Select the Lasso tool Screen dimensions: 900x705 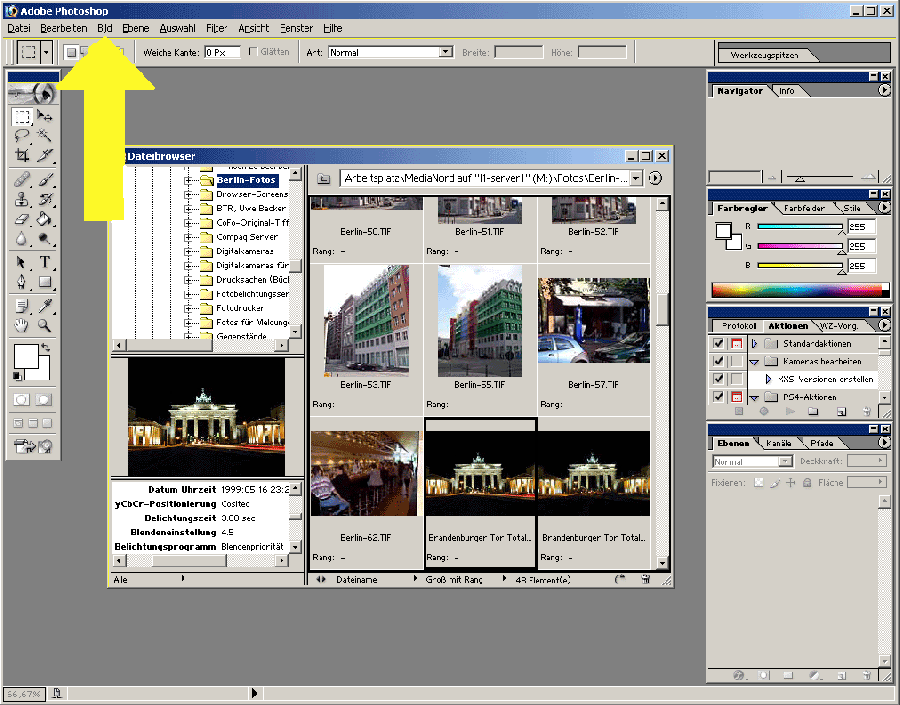22,135
